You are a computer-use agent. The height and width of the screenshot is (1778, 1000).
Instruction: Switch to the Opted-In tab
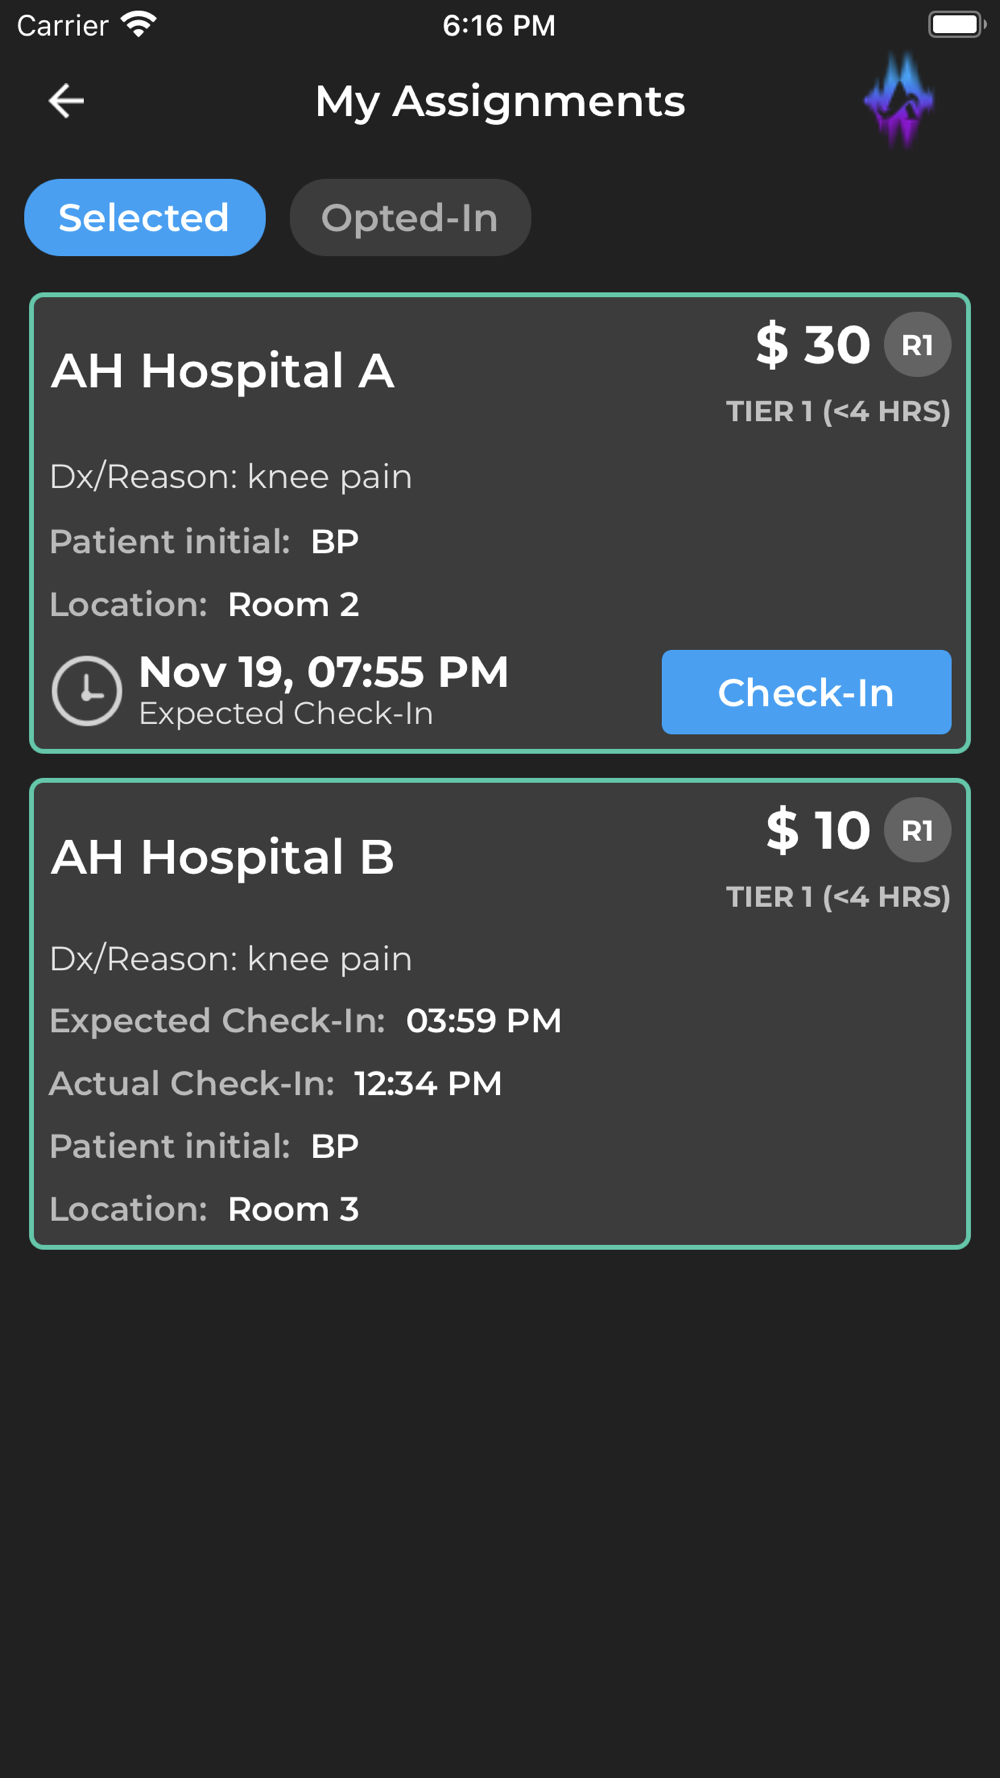410,217
